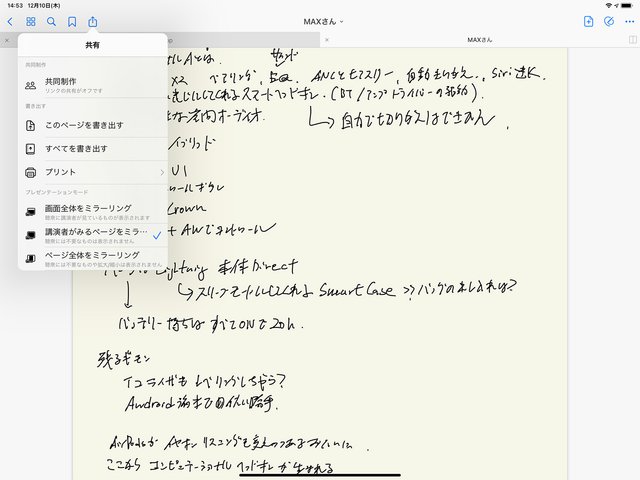This screenshot has height=480, width=640.
Task: Tap the back arrow to leave the notebook
Action: click(10, 21)
